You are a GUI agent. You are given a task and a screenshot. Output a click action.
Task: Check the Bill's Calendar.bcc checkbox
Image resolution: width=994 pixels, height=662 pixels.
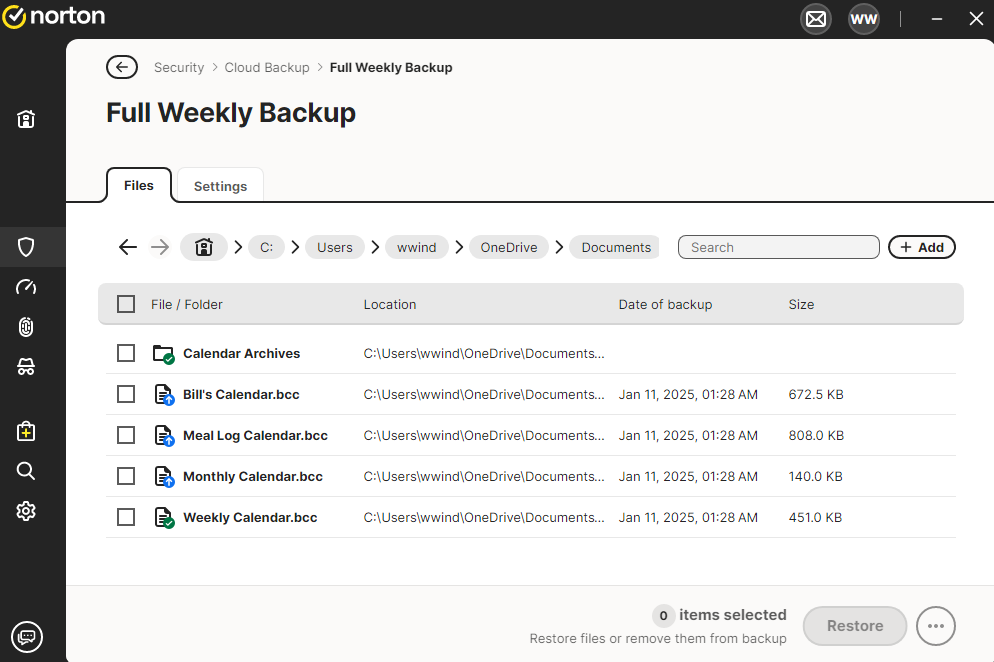click(x=126, y=394)
